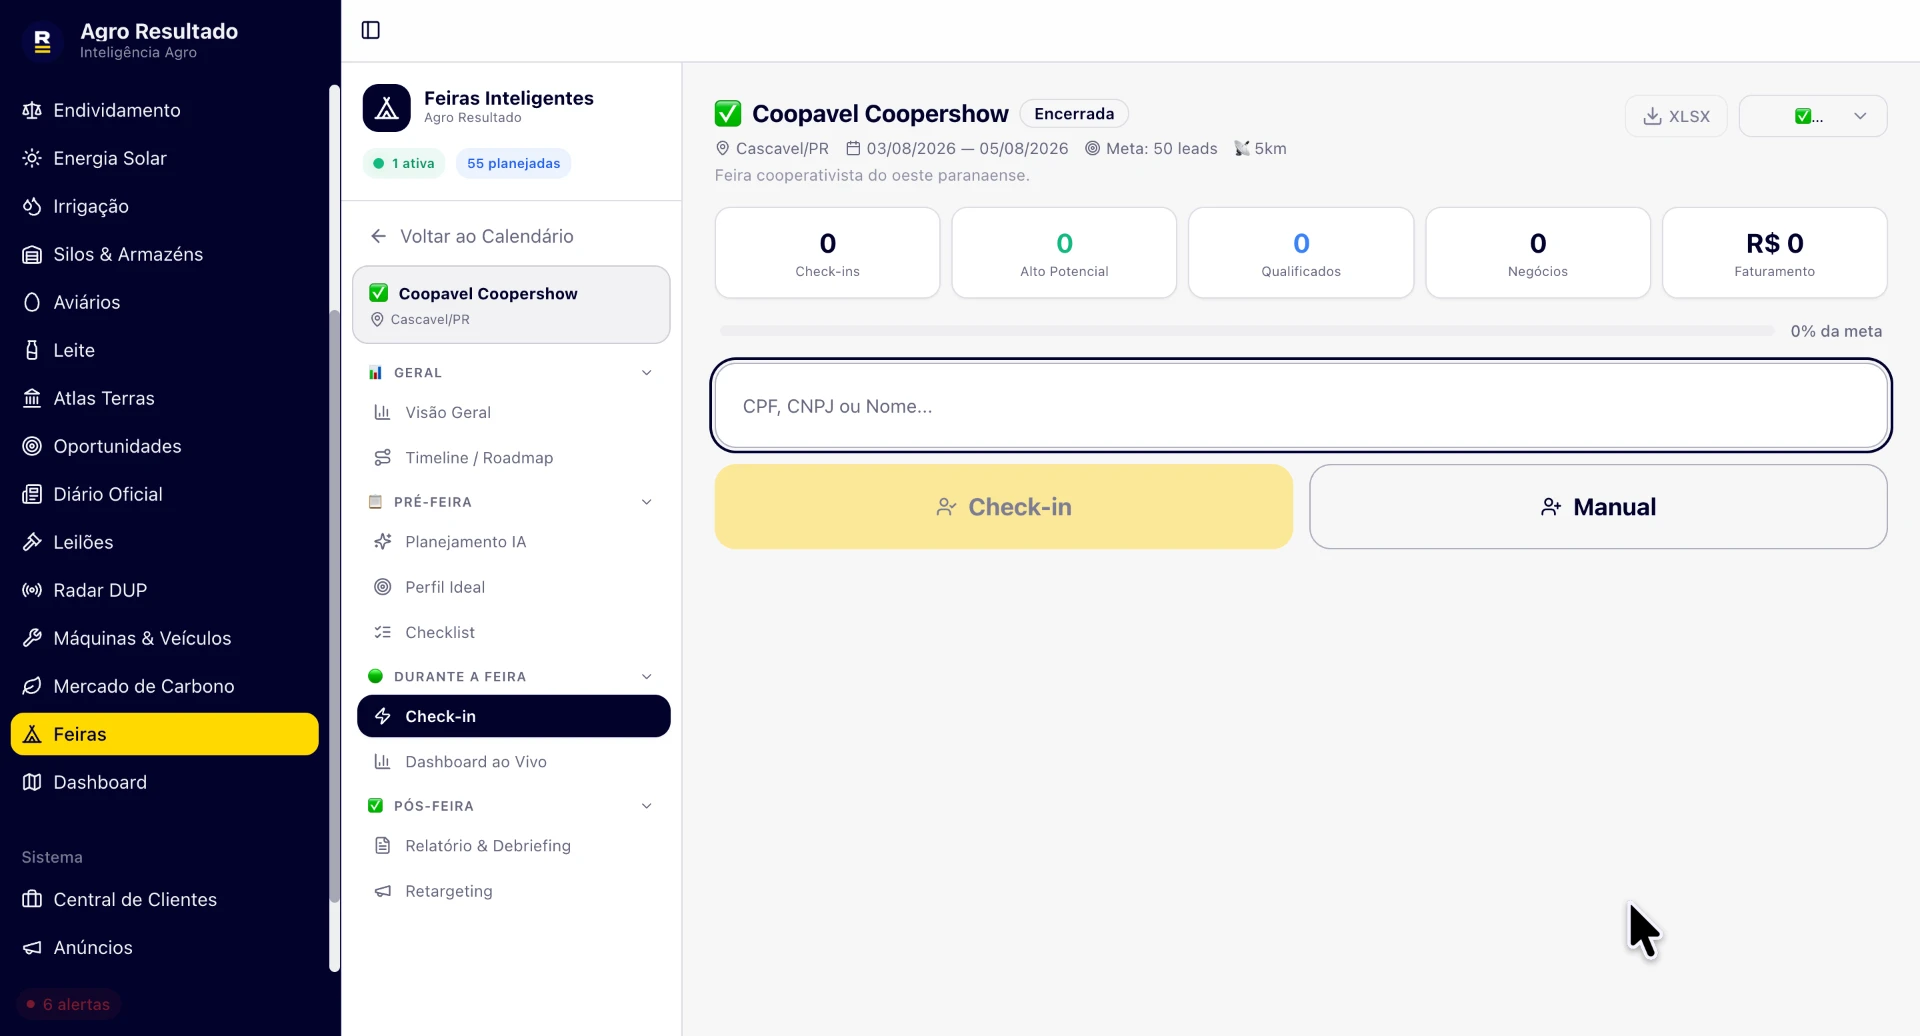Open Visão Geral menu item

coord(513,412)
